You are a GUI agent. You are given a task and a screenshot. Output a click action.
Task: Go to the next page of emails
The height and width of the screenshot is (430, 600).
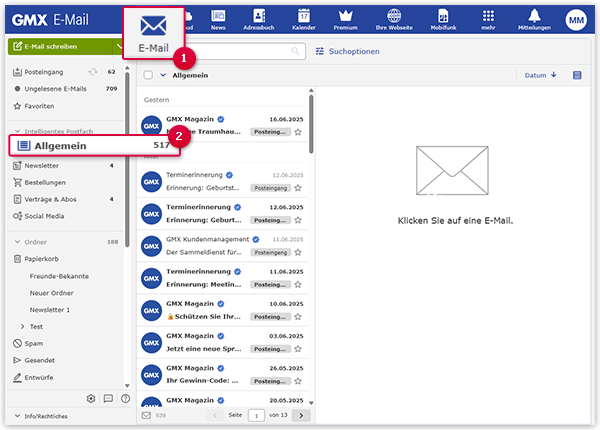(x=301, y=415)
